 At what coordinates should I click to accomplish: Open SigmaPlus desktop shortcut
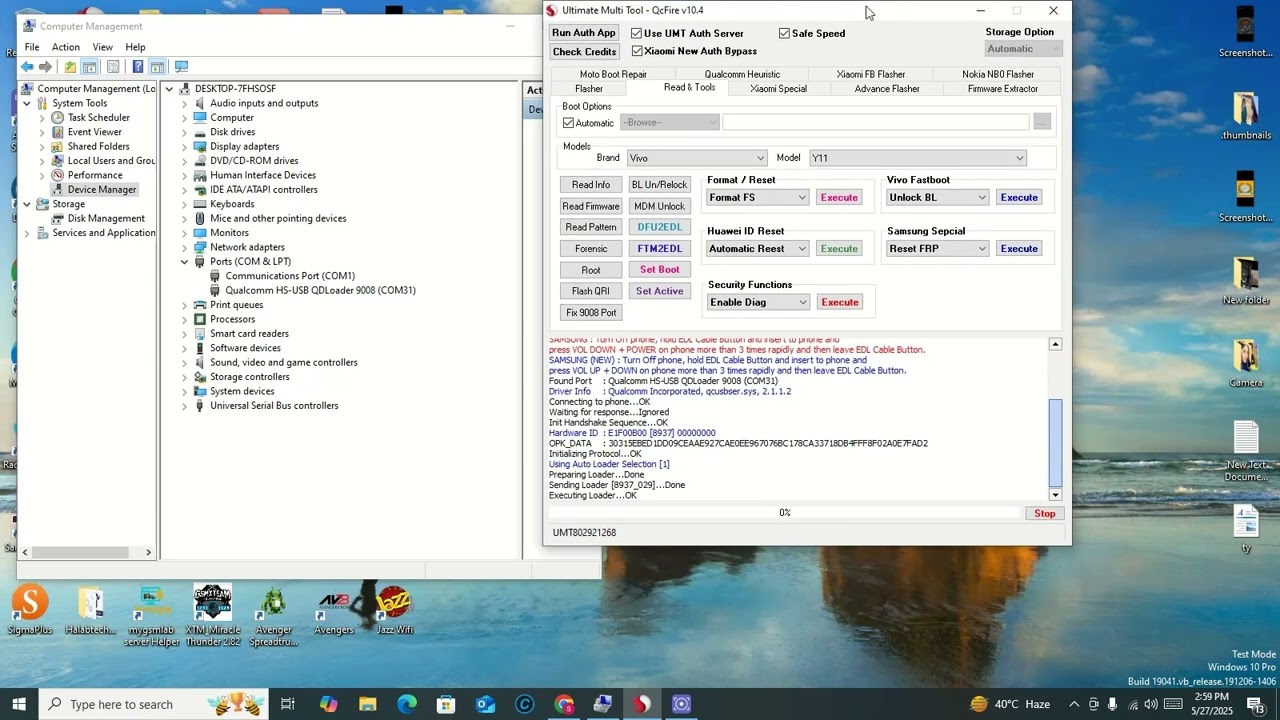30,610
